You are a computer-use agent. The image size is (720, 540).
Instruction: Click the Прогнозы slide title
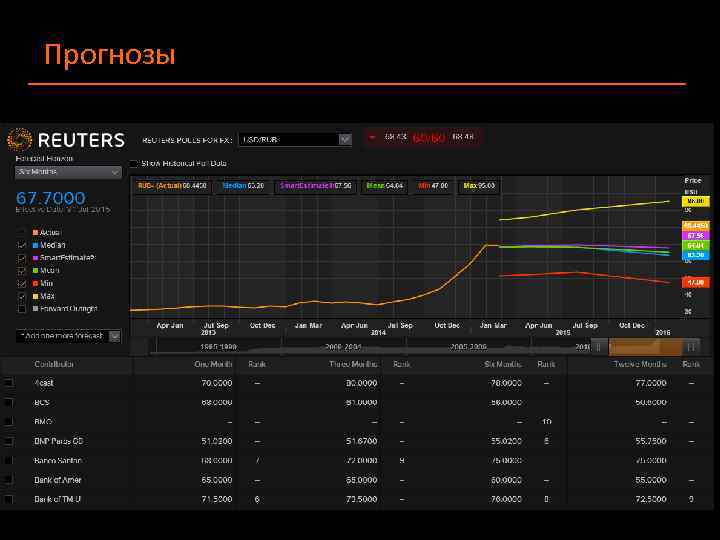[x=110, y=55]
